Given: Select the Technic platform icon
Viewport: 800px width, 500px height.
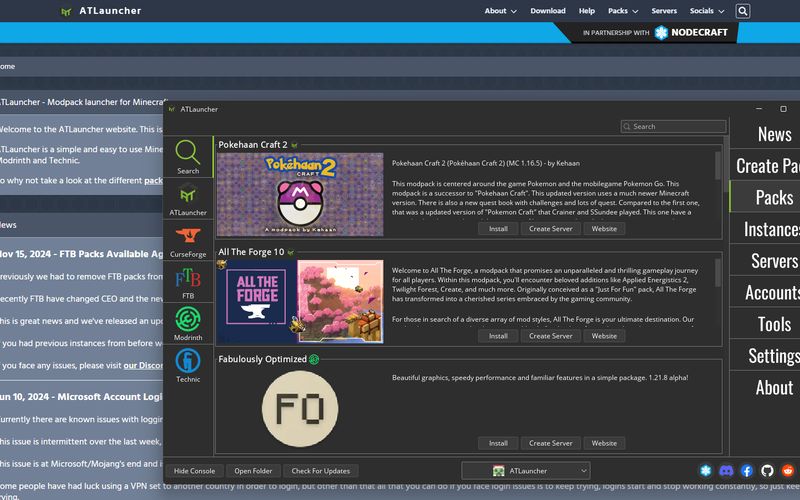Looking at the screenshot, I should (188, 365).
